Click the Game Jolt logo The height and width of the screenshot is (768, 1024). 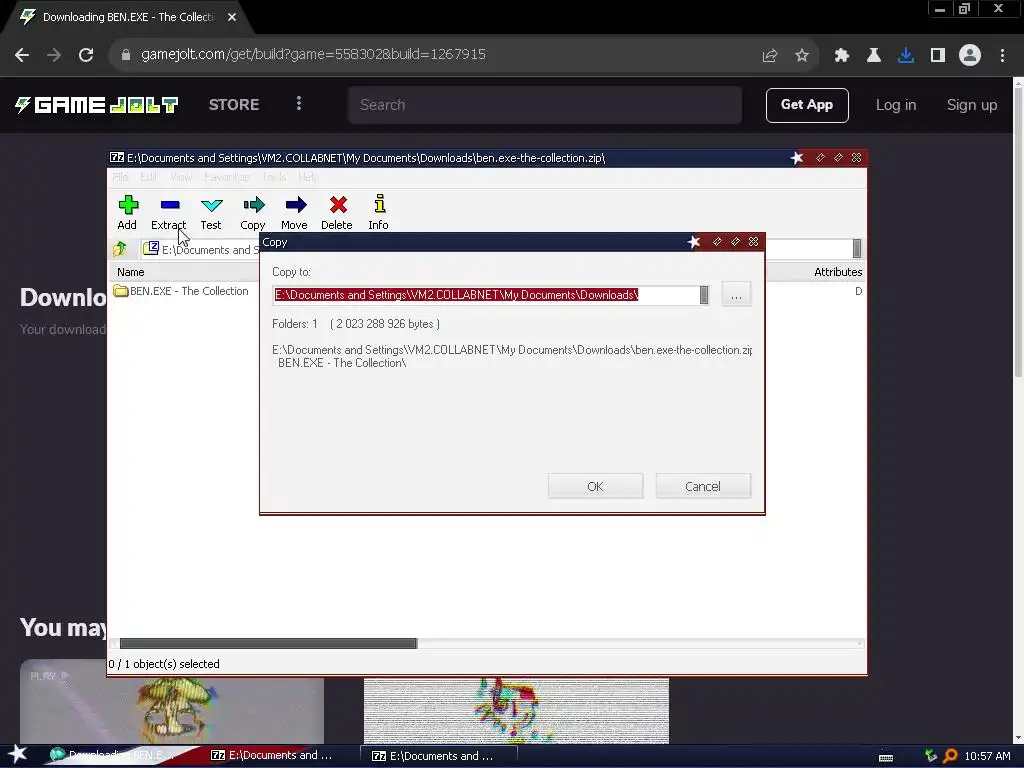tap(97, 105)
